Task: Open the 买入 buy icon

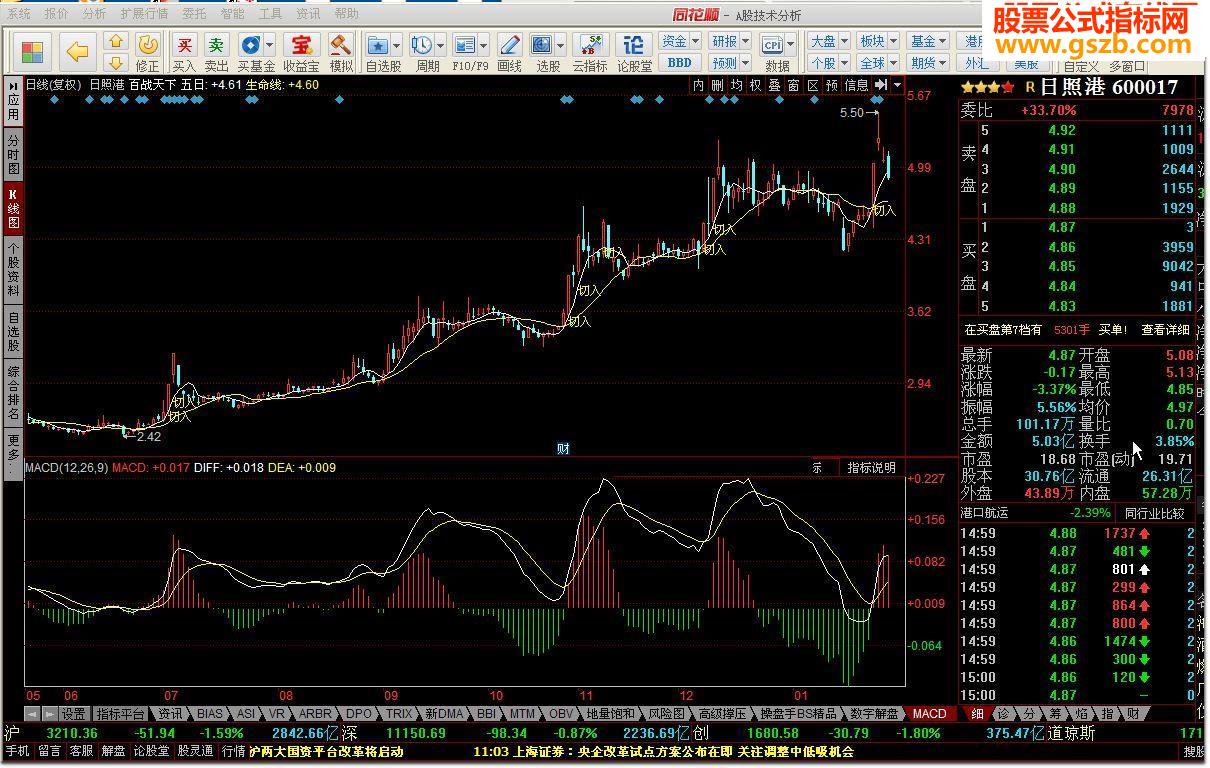Action: [185, 52]
